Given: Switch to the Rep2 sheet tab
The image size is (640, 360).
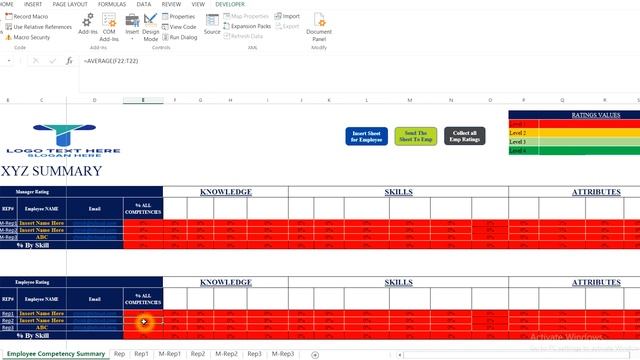Looking at the screenshot, I should click(198, 354).
